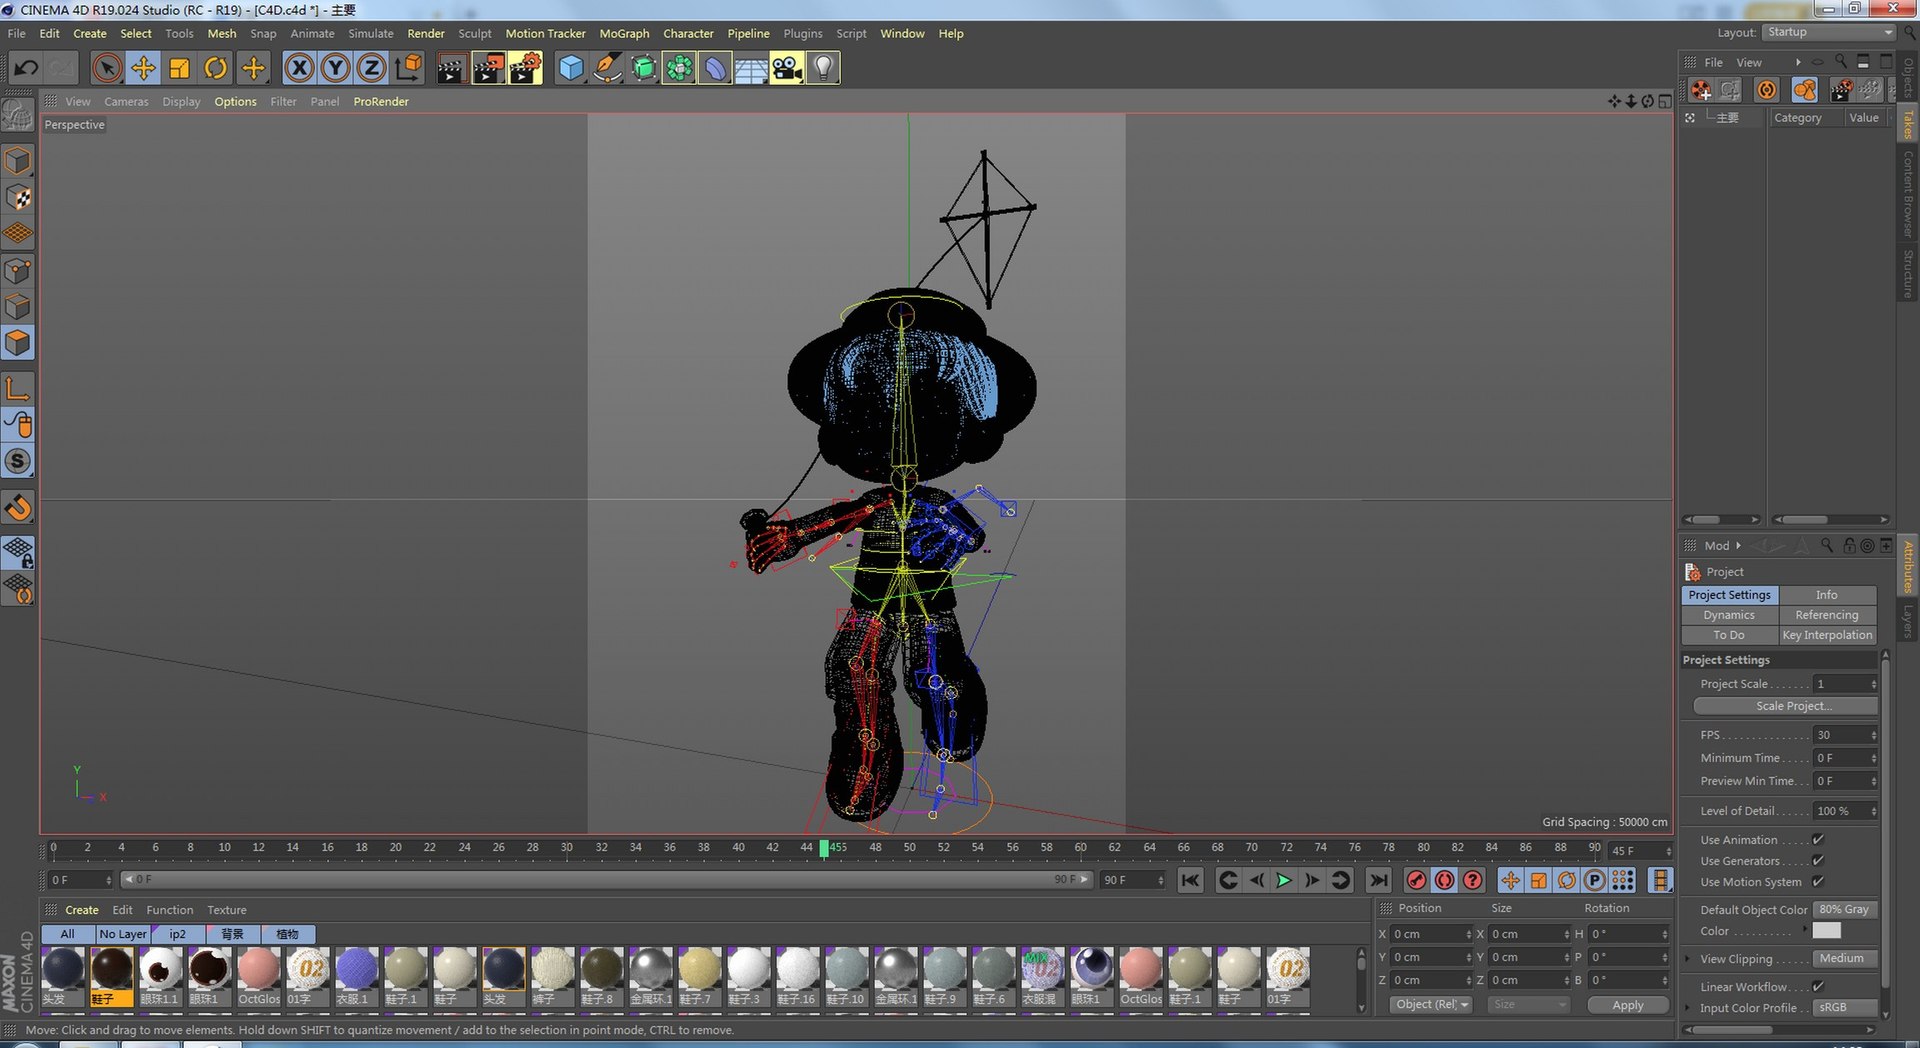
Task: Open the MoGraph menu
Action: [x=624, y=33]
